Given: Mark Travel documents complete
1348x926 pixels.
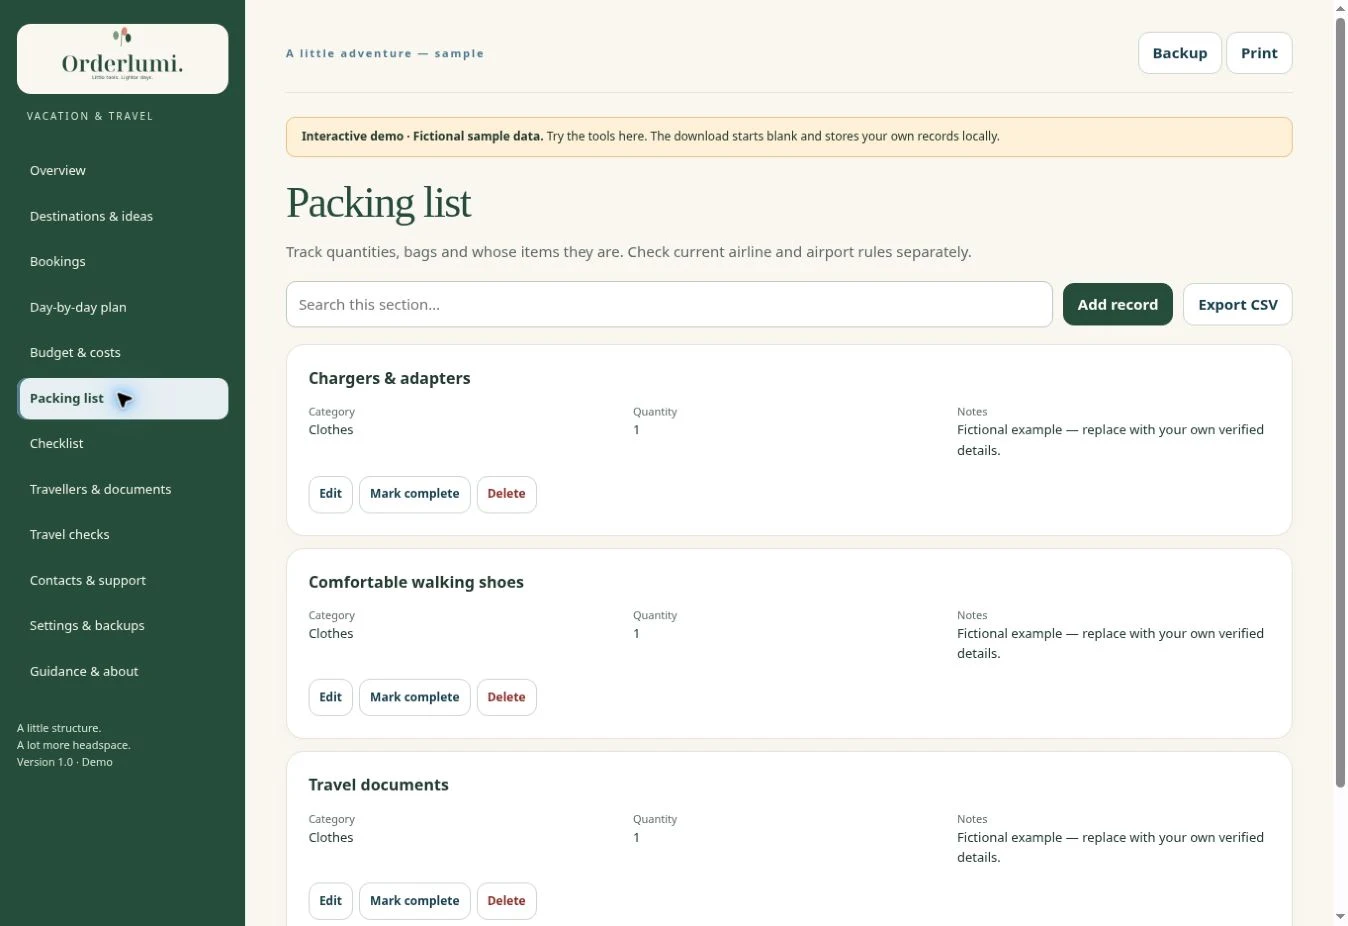Looking at the screenshot, I should [x=414, y=901].
